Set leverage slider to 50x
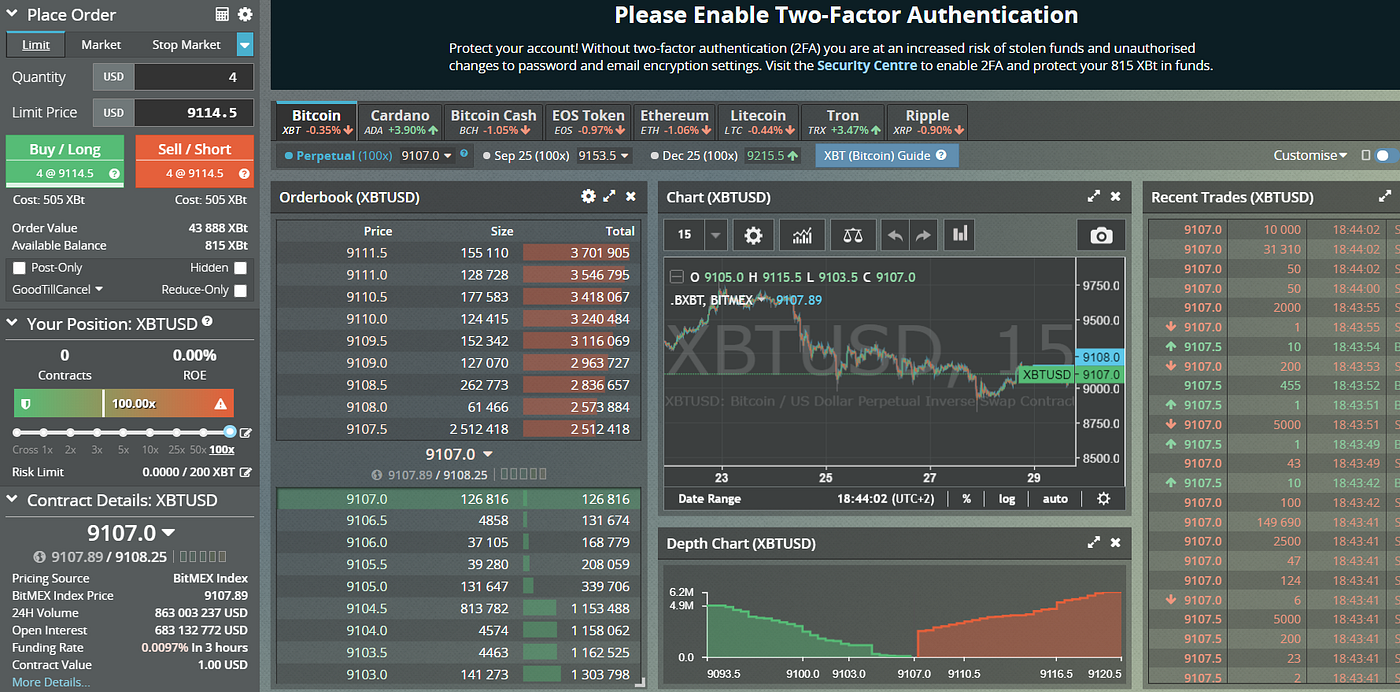1400x692 pixels. click(204, 432)
